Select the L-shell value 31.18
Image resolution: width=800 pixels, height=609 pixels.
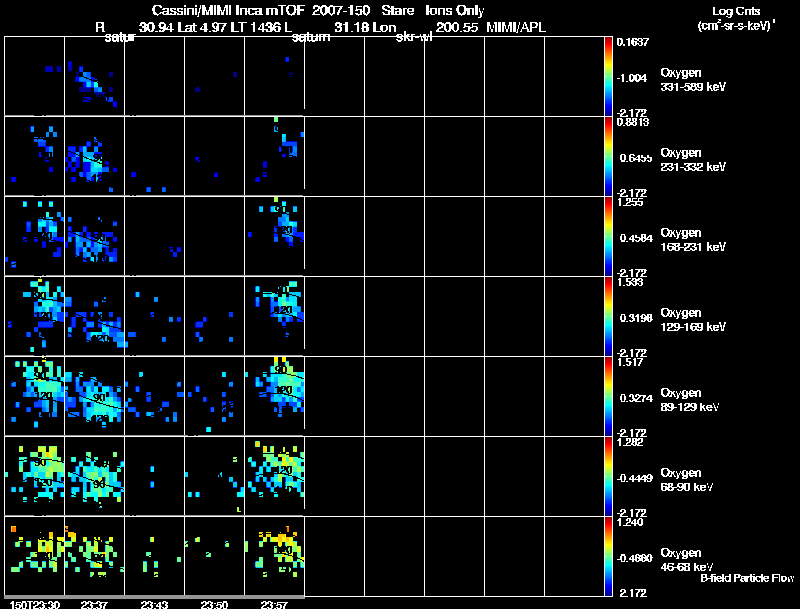[x=352, y=28]
